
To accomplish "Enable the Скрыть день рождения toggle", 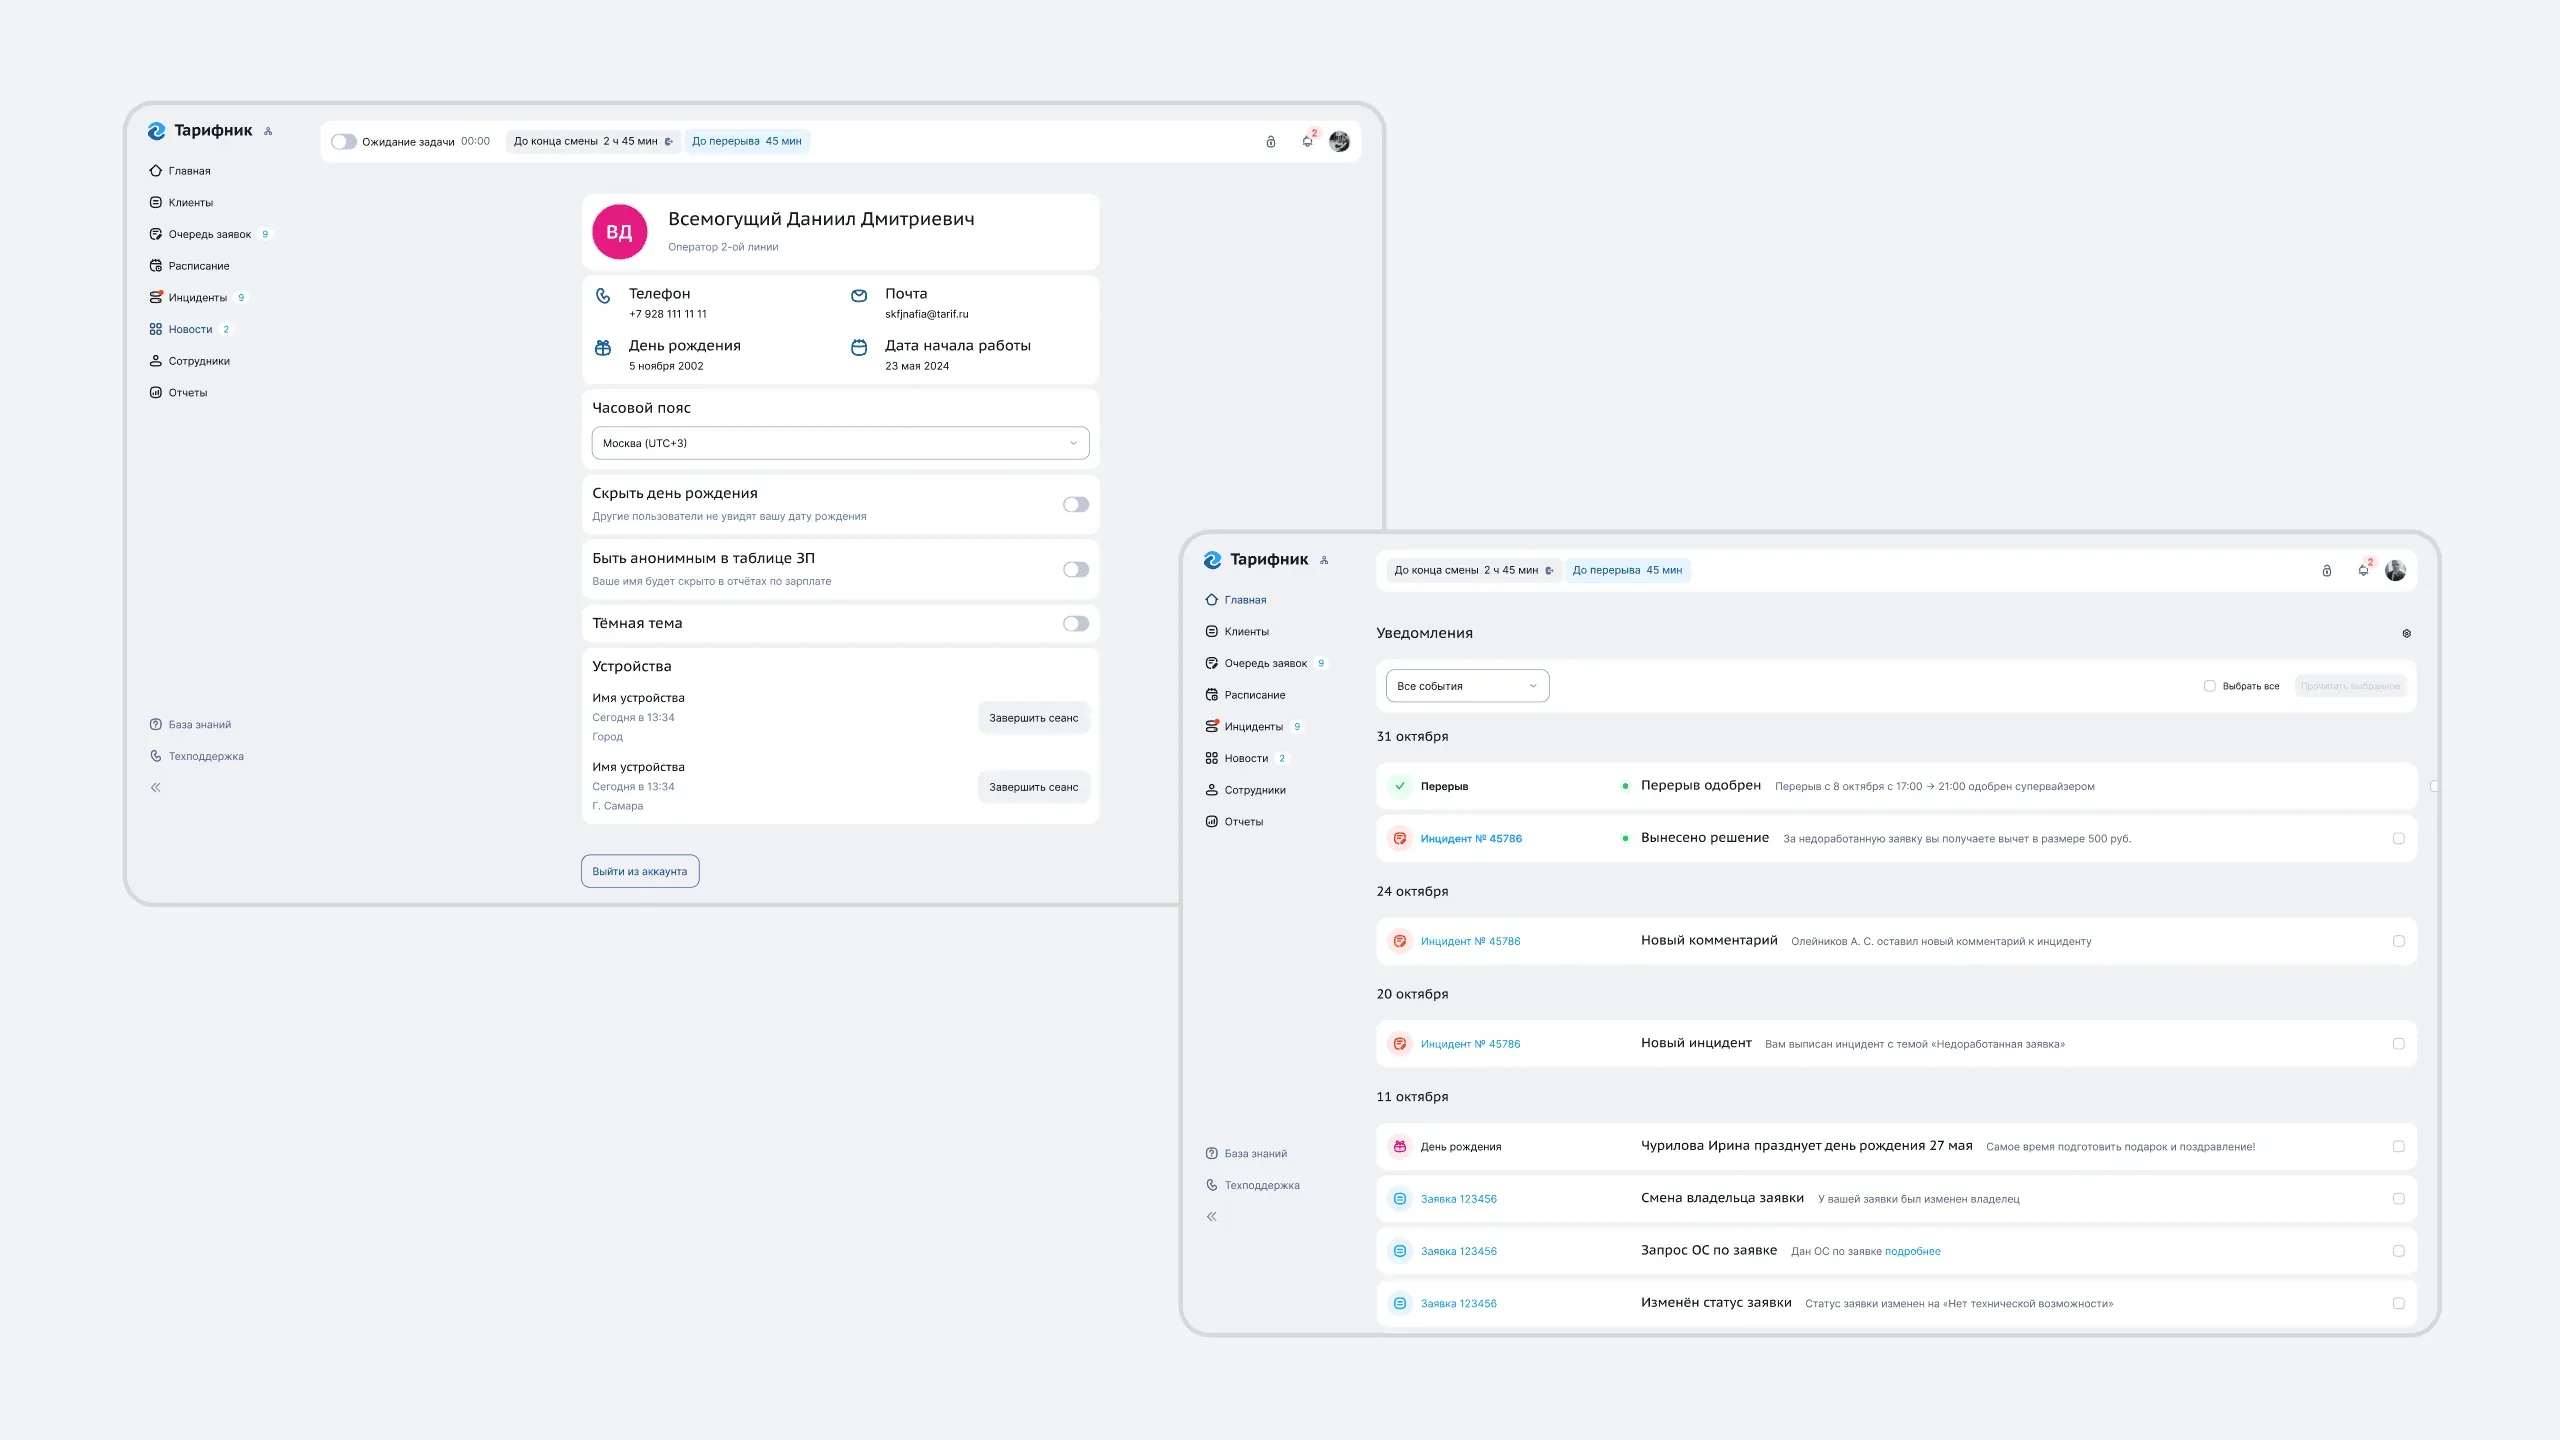I will click(1076, 505).
